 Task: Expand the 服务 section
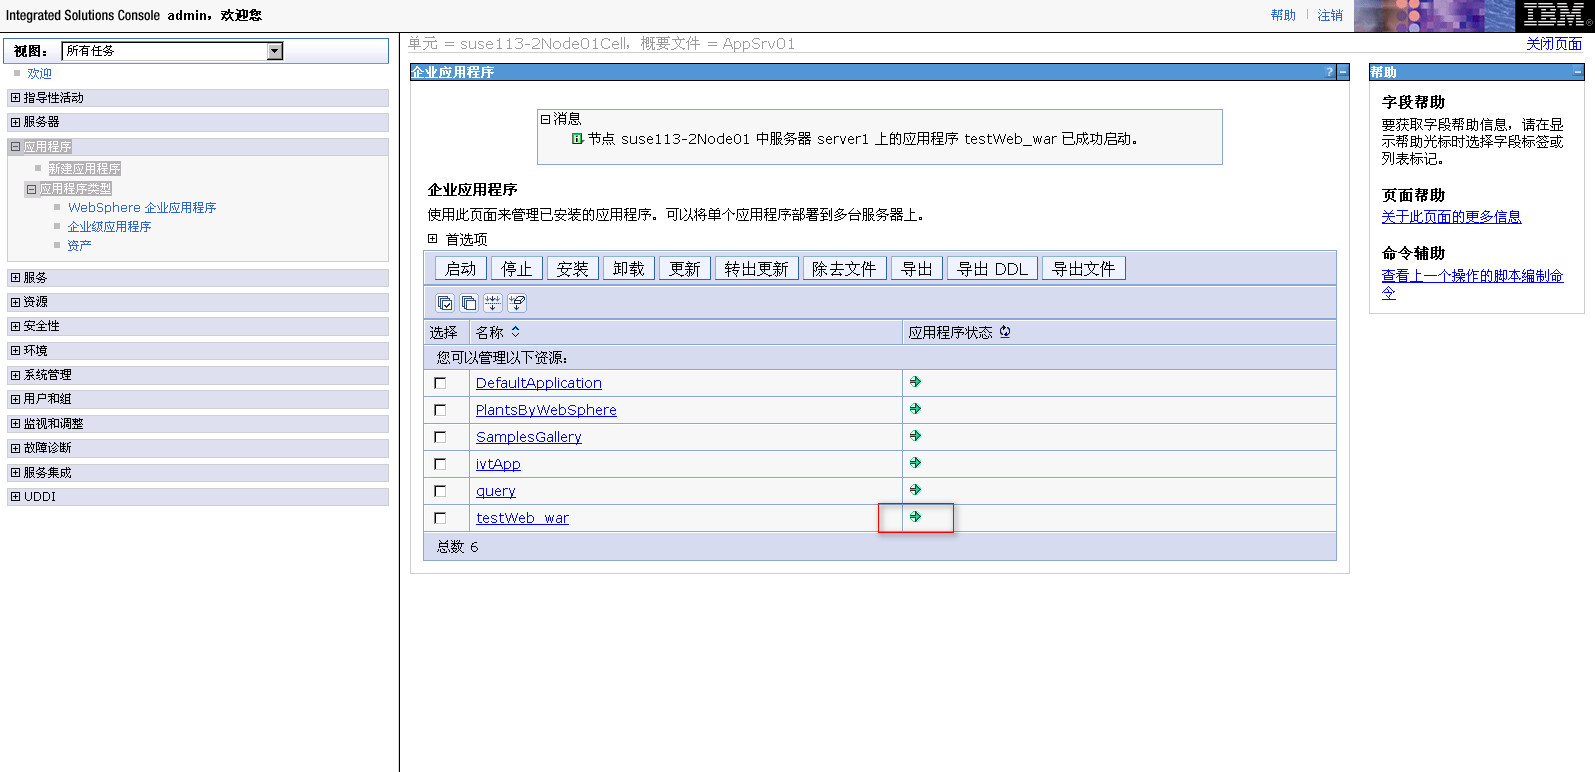tap(15, 278)
